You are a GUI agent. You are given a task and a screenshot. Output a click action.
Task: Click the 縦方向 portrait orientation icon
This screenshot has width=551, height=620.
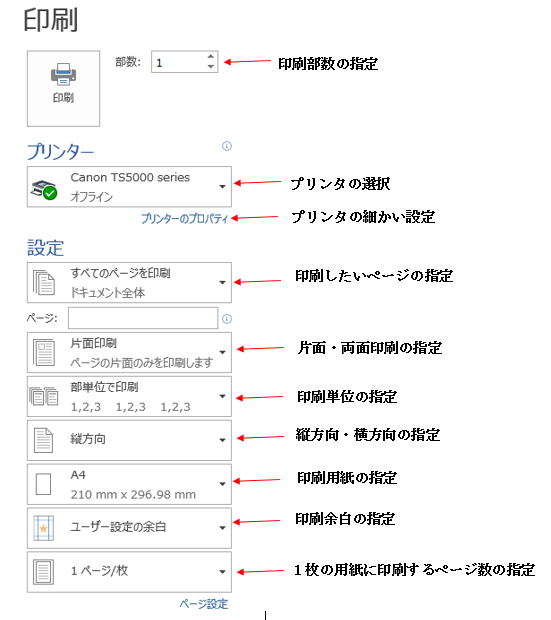(43, 440)
